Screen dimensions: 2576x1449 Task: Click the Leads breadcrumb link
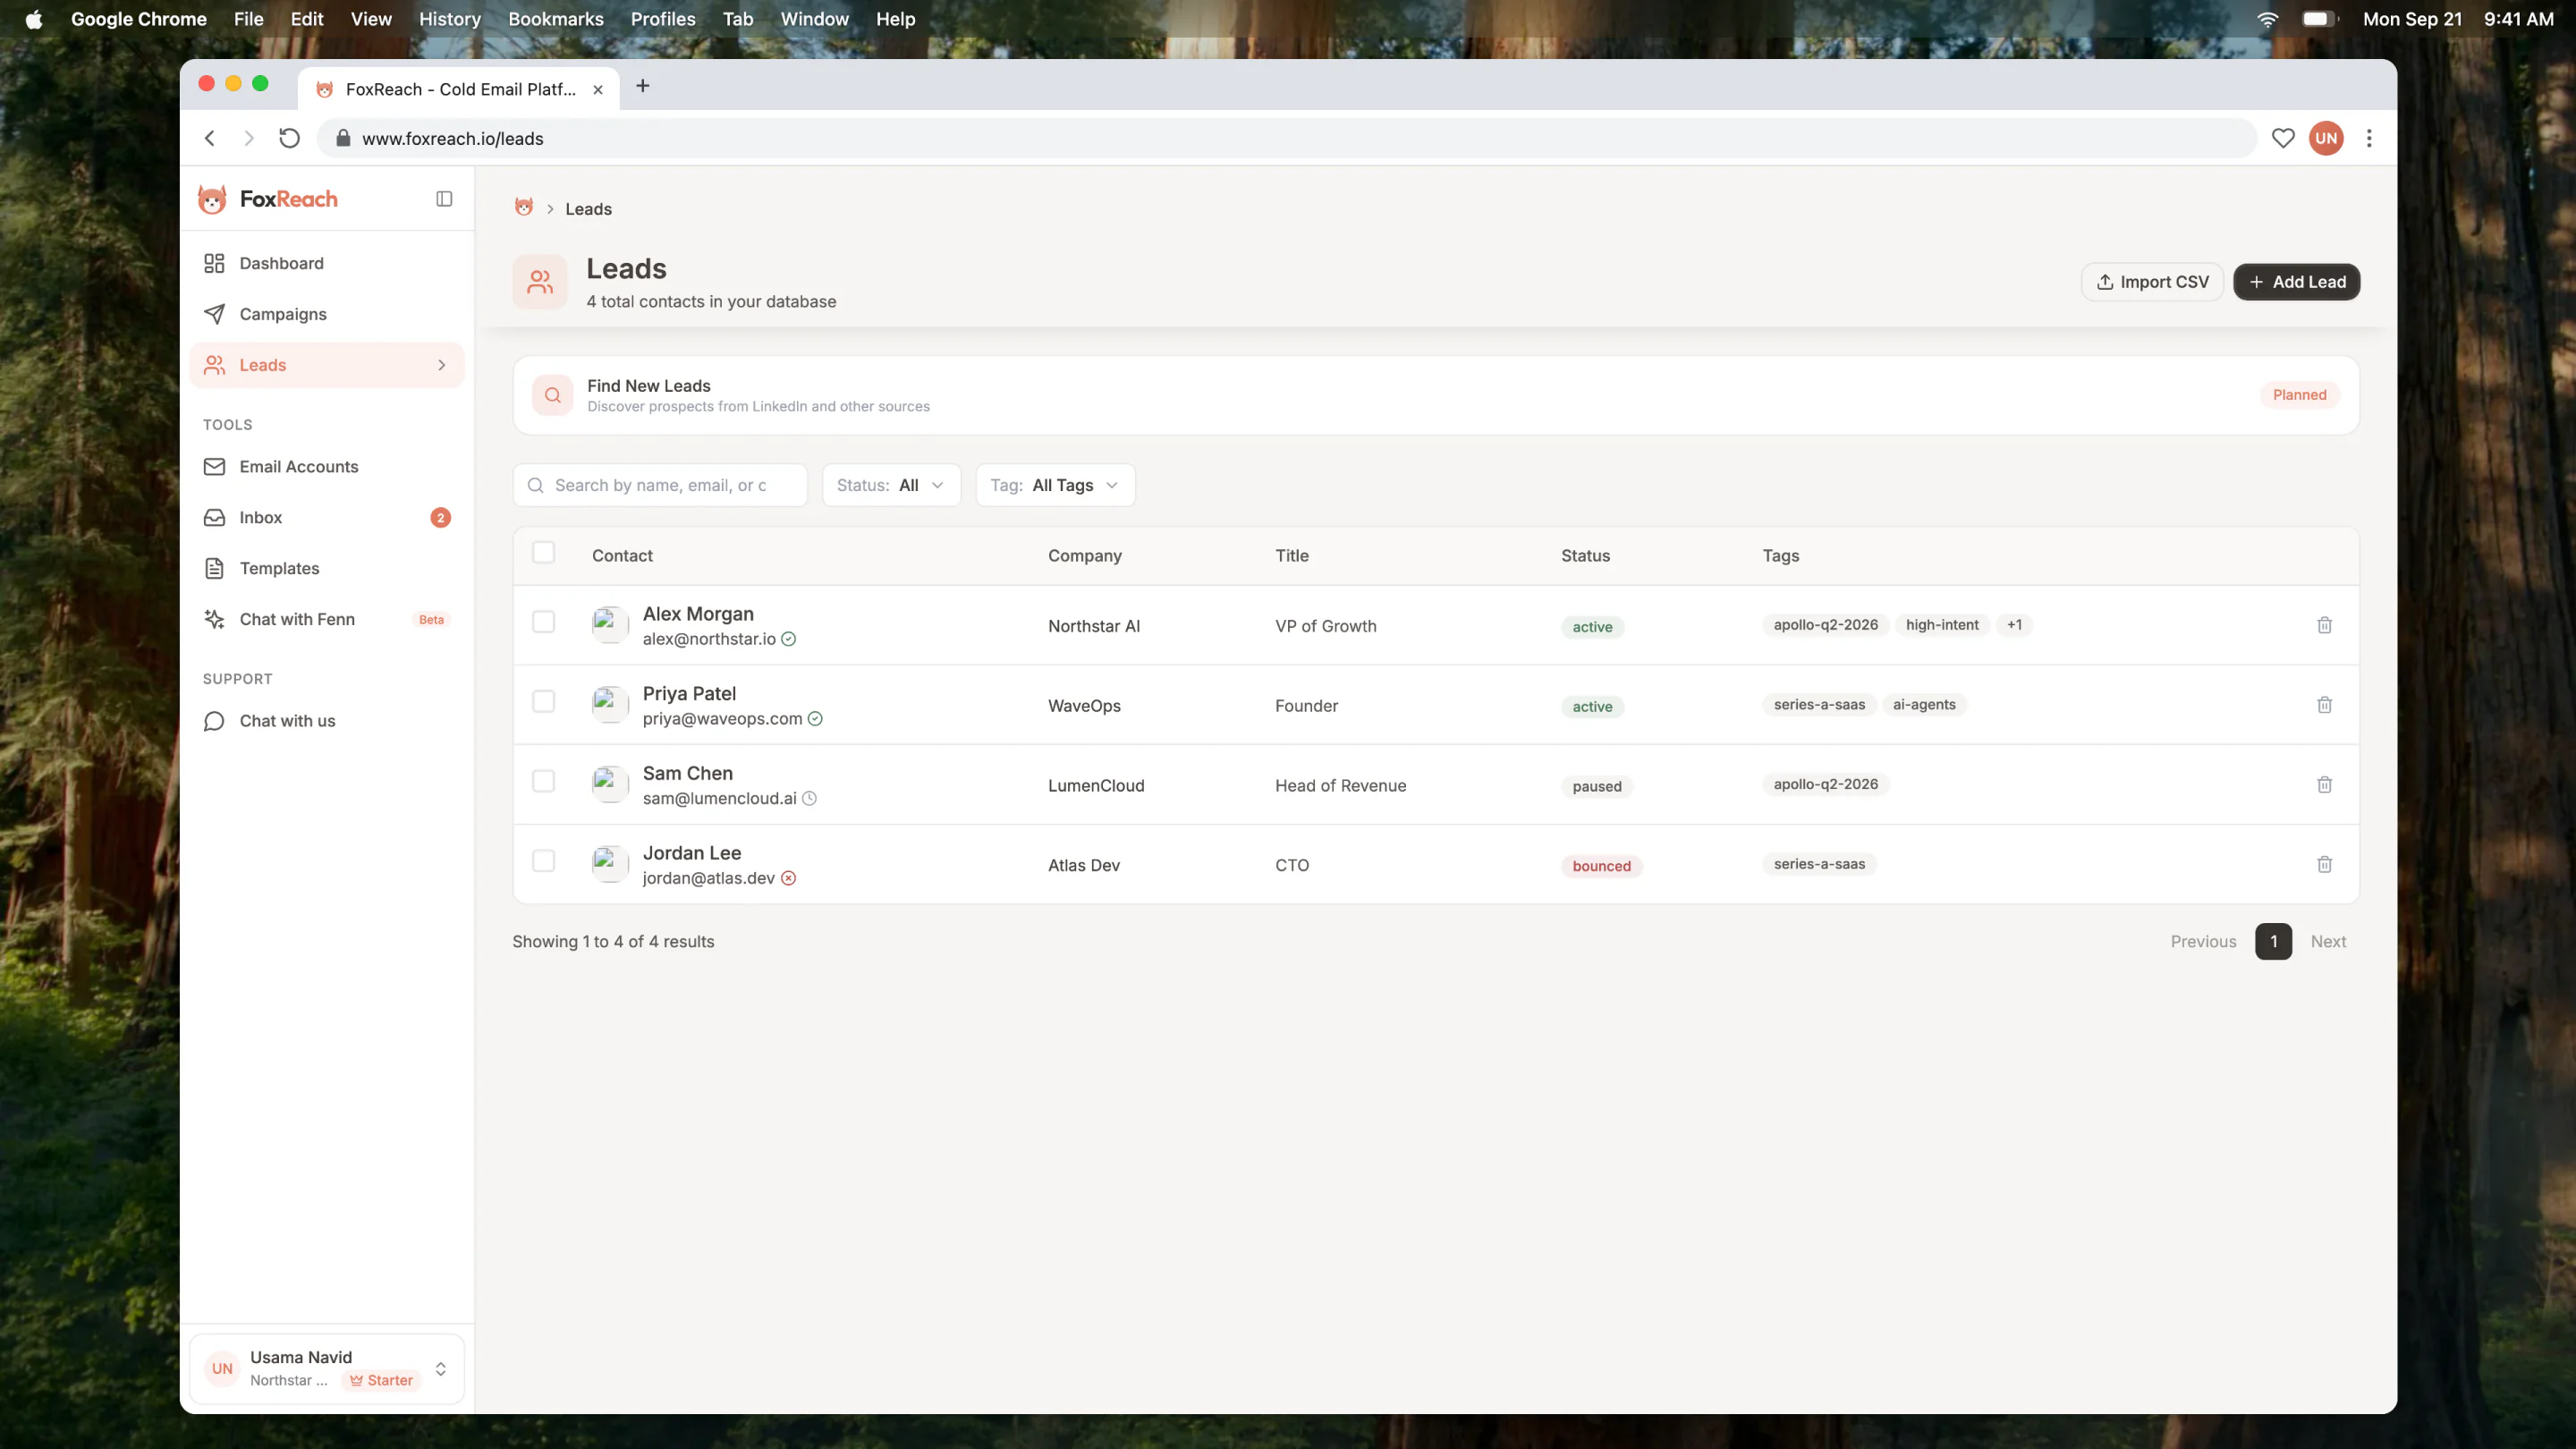588,209
